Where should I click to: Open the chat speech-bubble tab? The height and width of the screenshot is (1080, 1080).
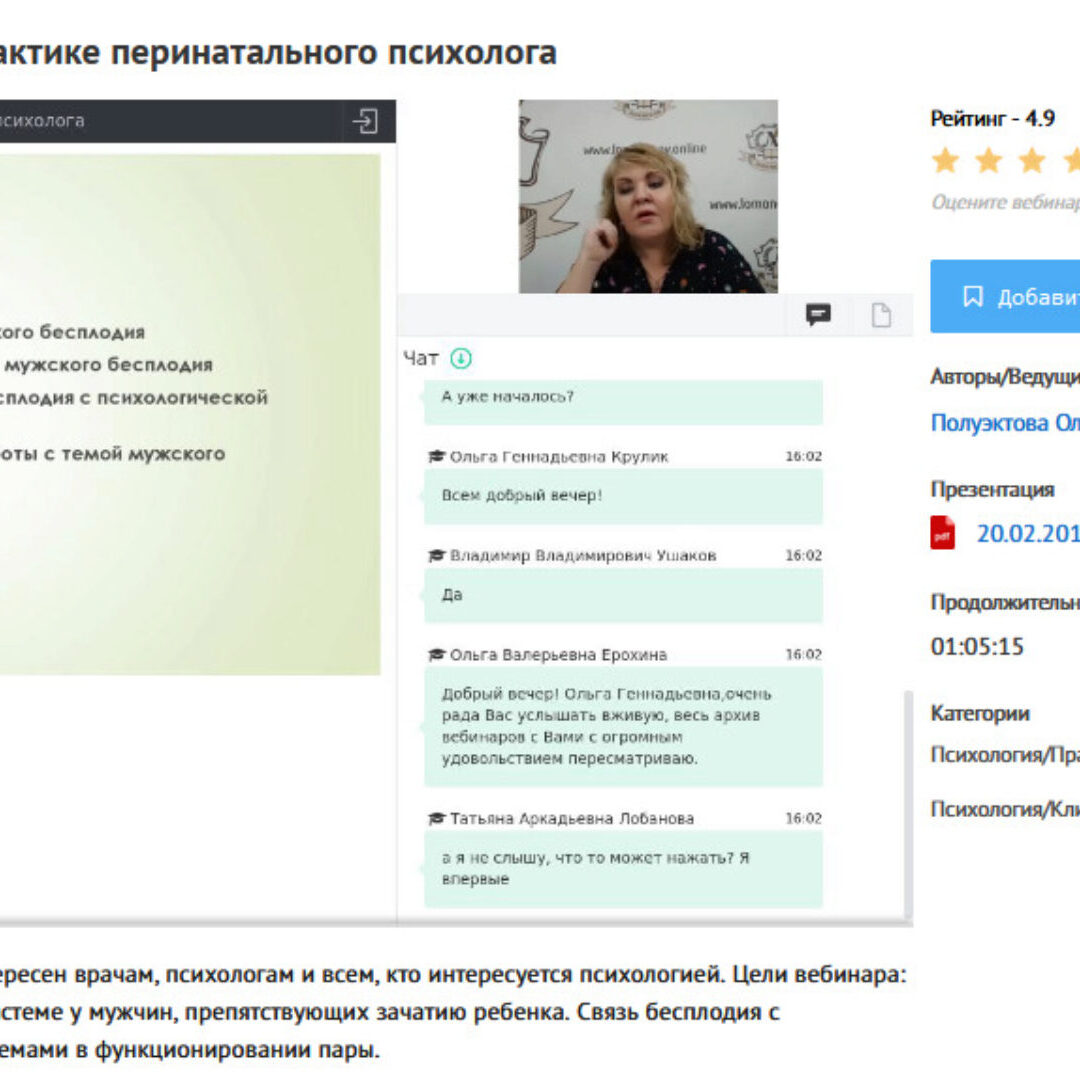(818, 315)
